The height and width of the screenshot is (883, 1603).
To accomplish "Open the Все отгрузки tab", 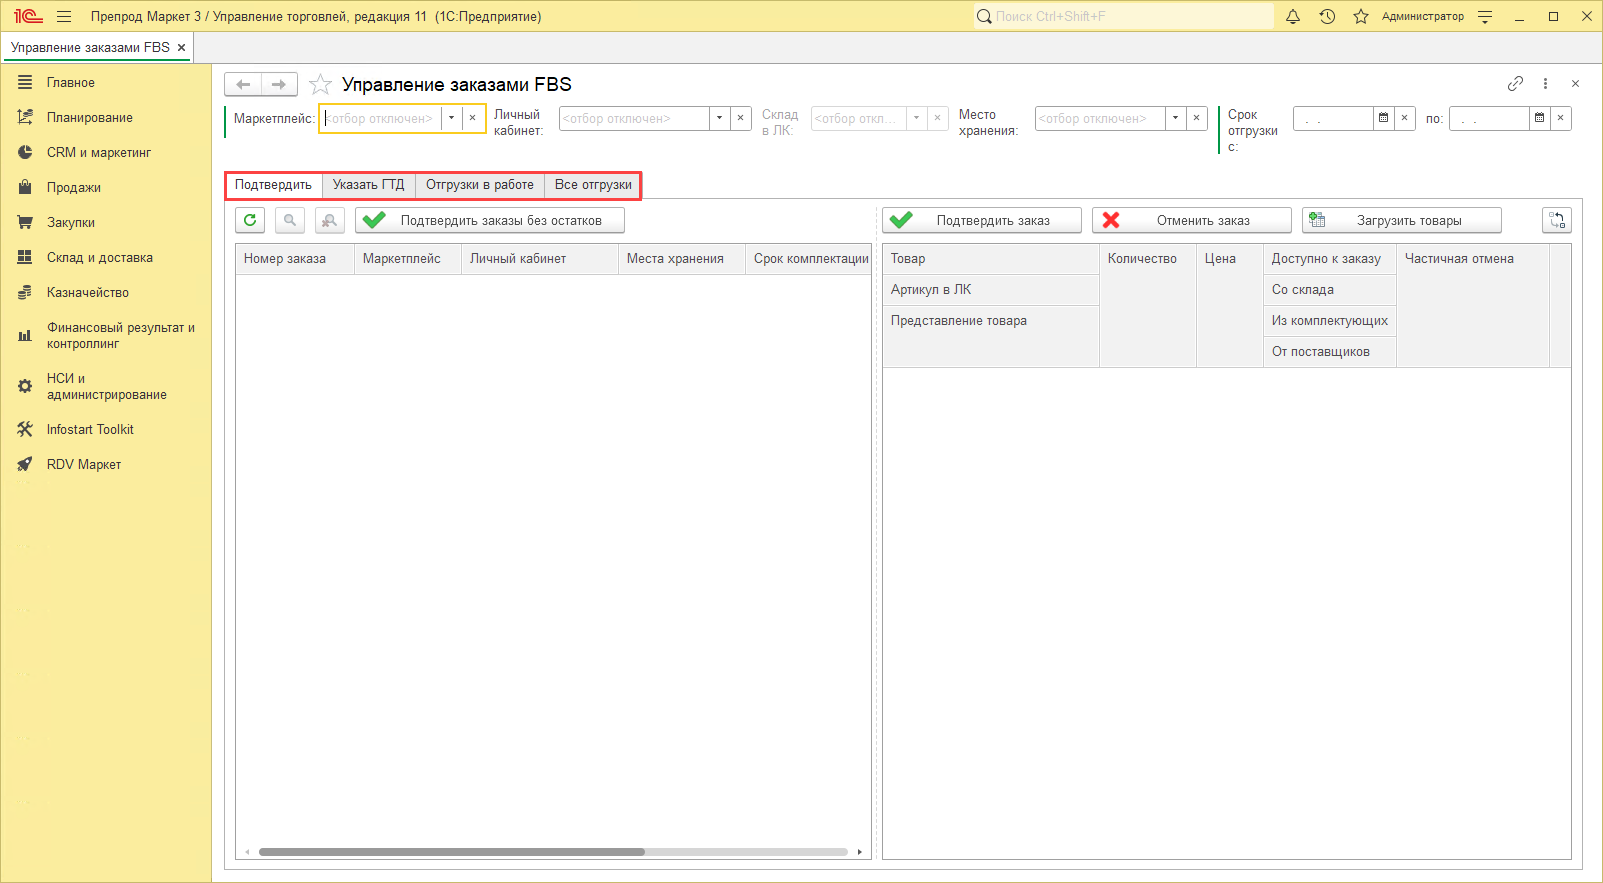I will point(593,185).
